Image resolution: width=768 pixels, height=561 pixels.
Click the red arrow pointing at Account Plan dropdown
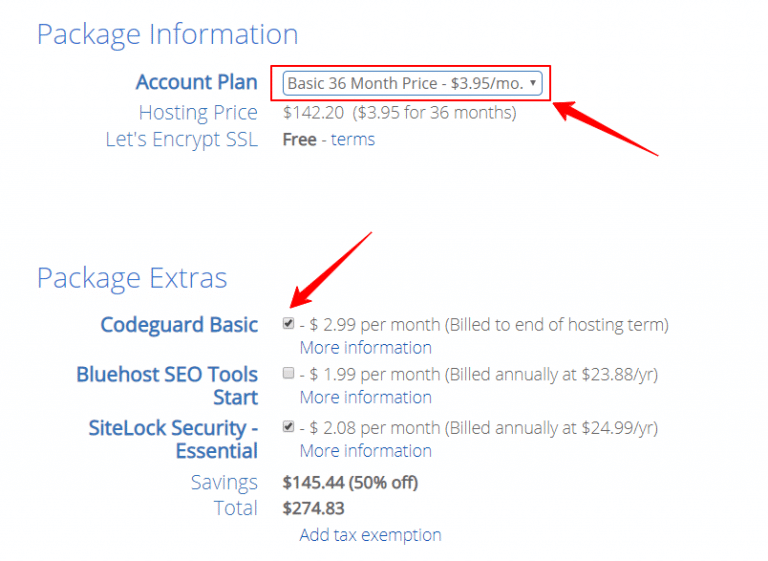point(604,126)
